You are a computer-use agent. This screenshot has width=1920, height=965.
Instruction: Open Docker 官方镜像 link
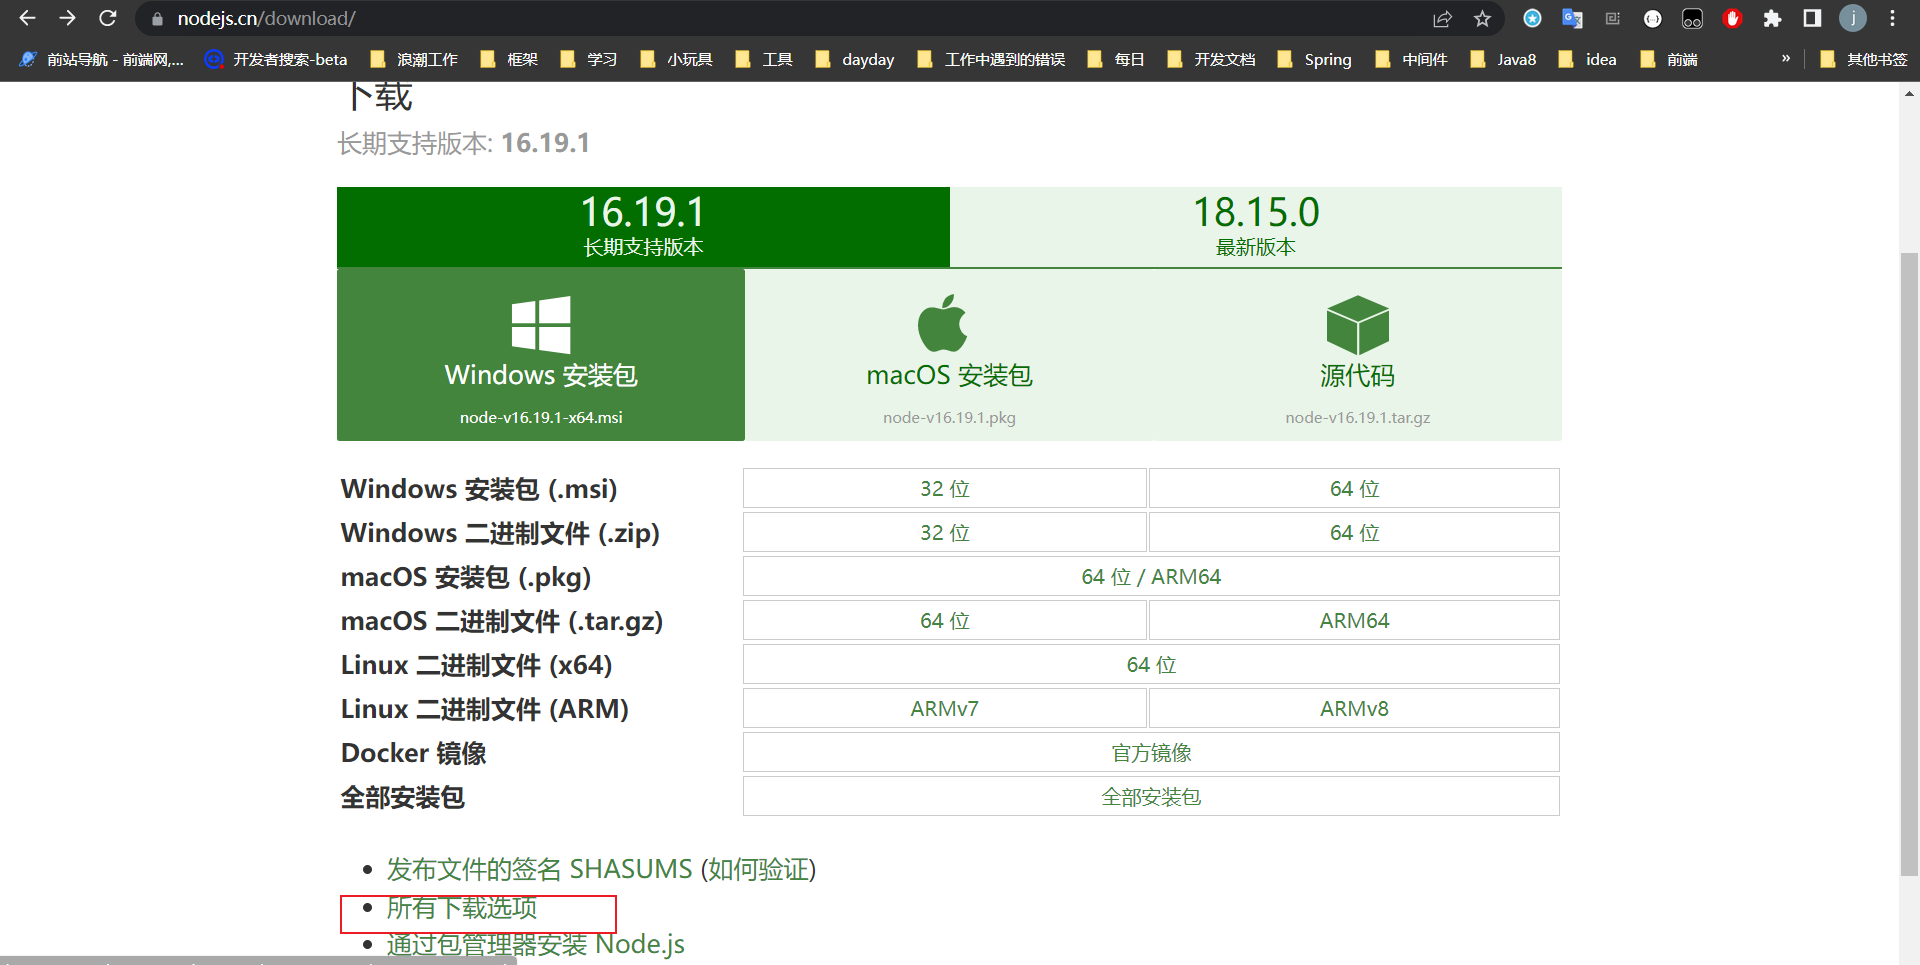tap(1151, 752)
